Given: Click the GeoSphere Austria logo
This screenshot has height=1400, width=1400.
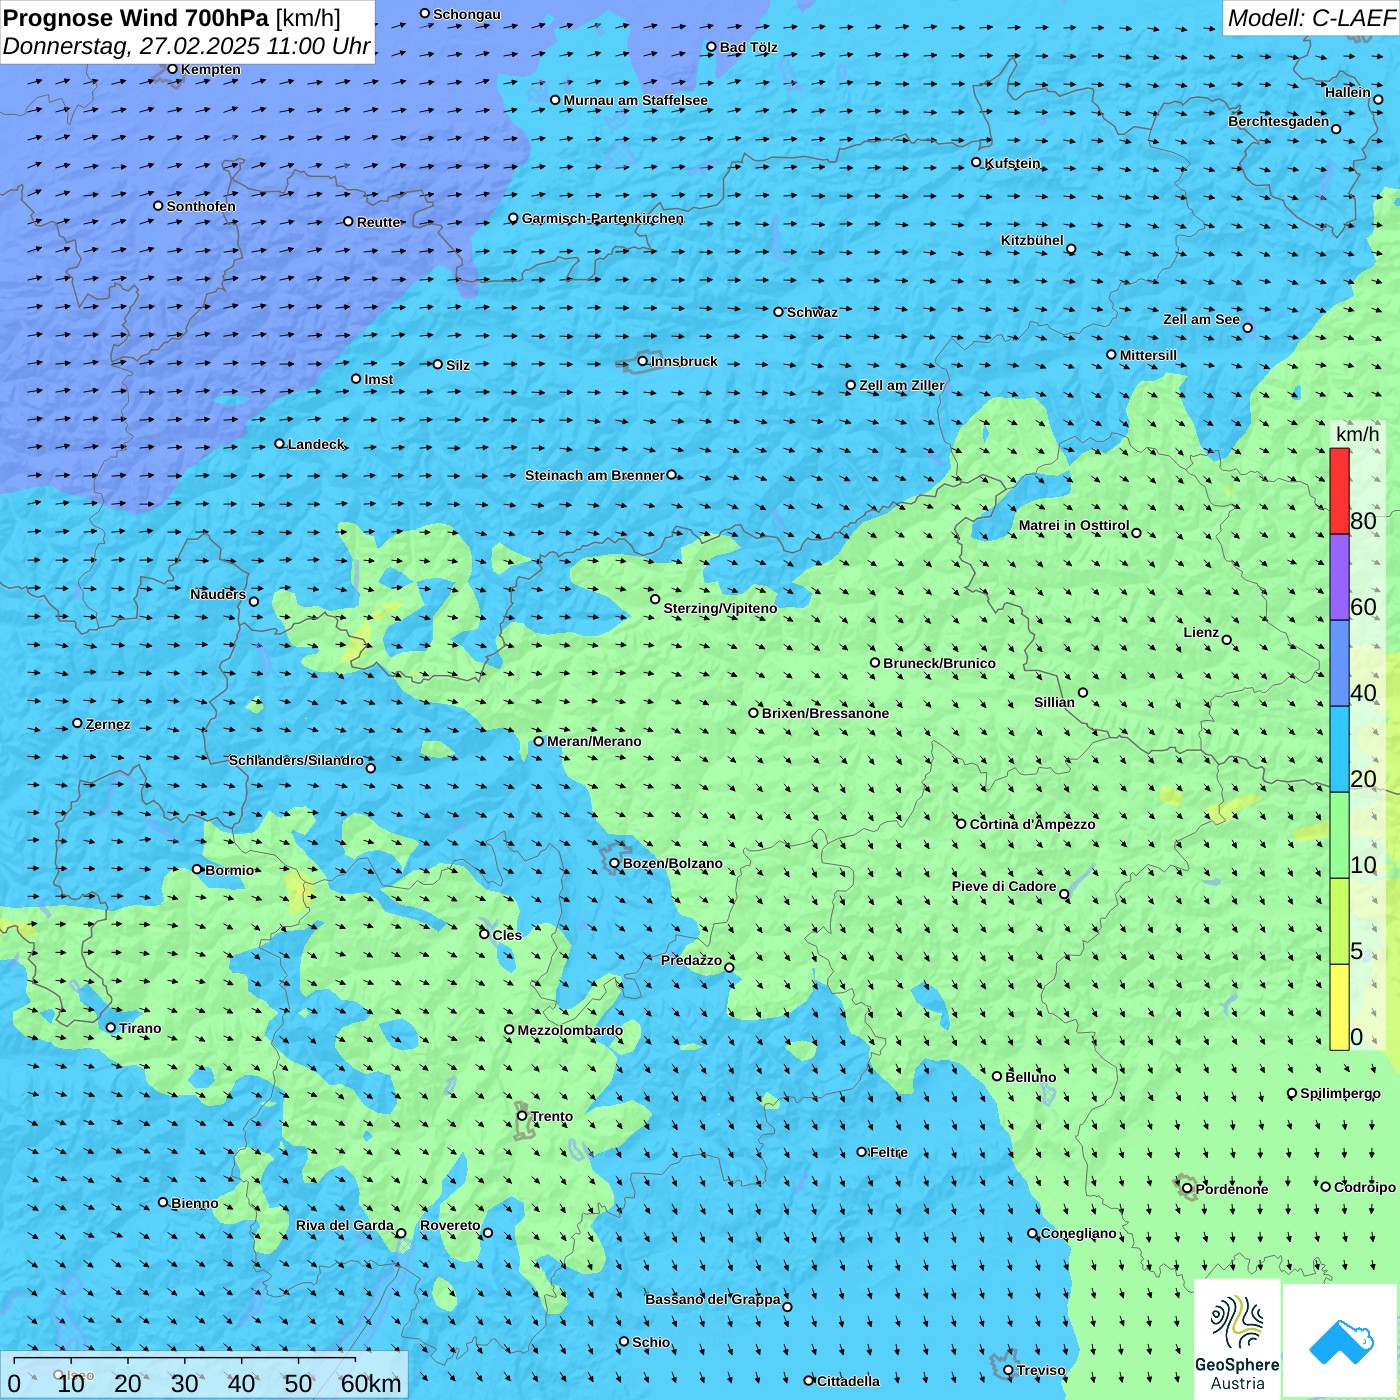Looking at the screenshot, I should 1237,1338.
